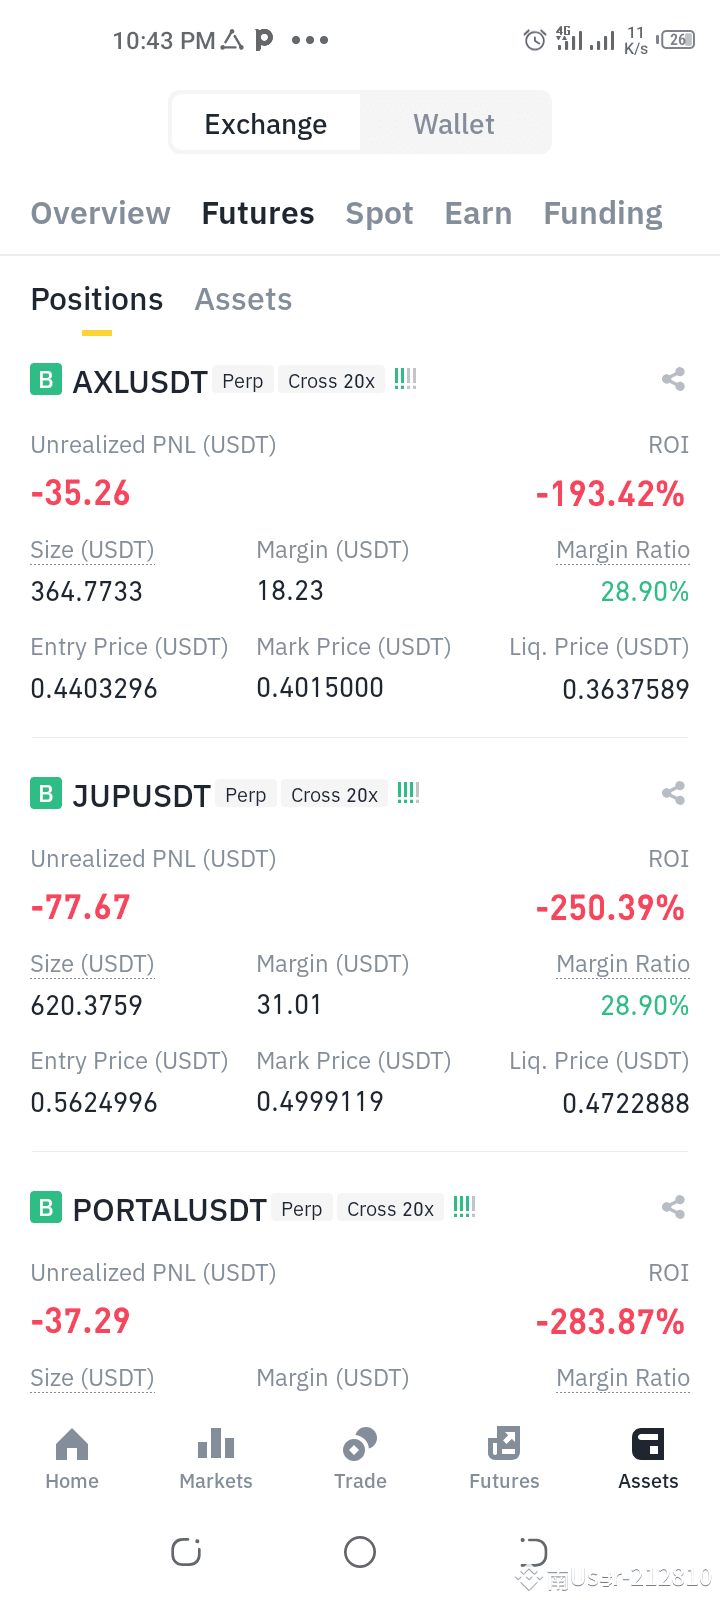Go to Trade in bottom navigation
Screen dimensions: 720x1600
(360, 1459)
